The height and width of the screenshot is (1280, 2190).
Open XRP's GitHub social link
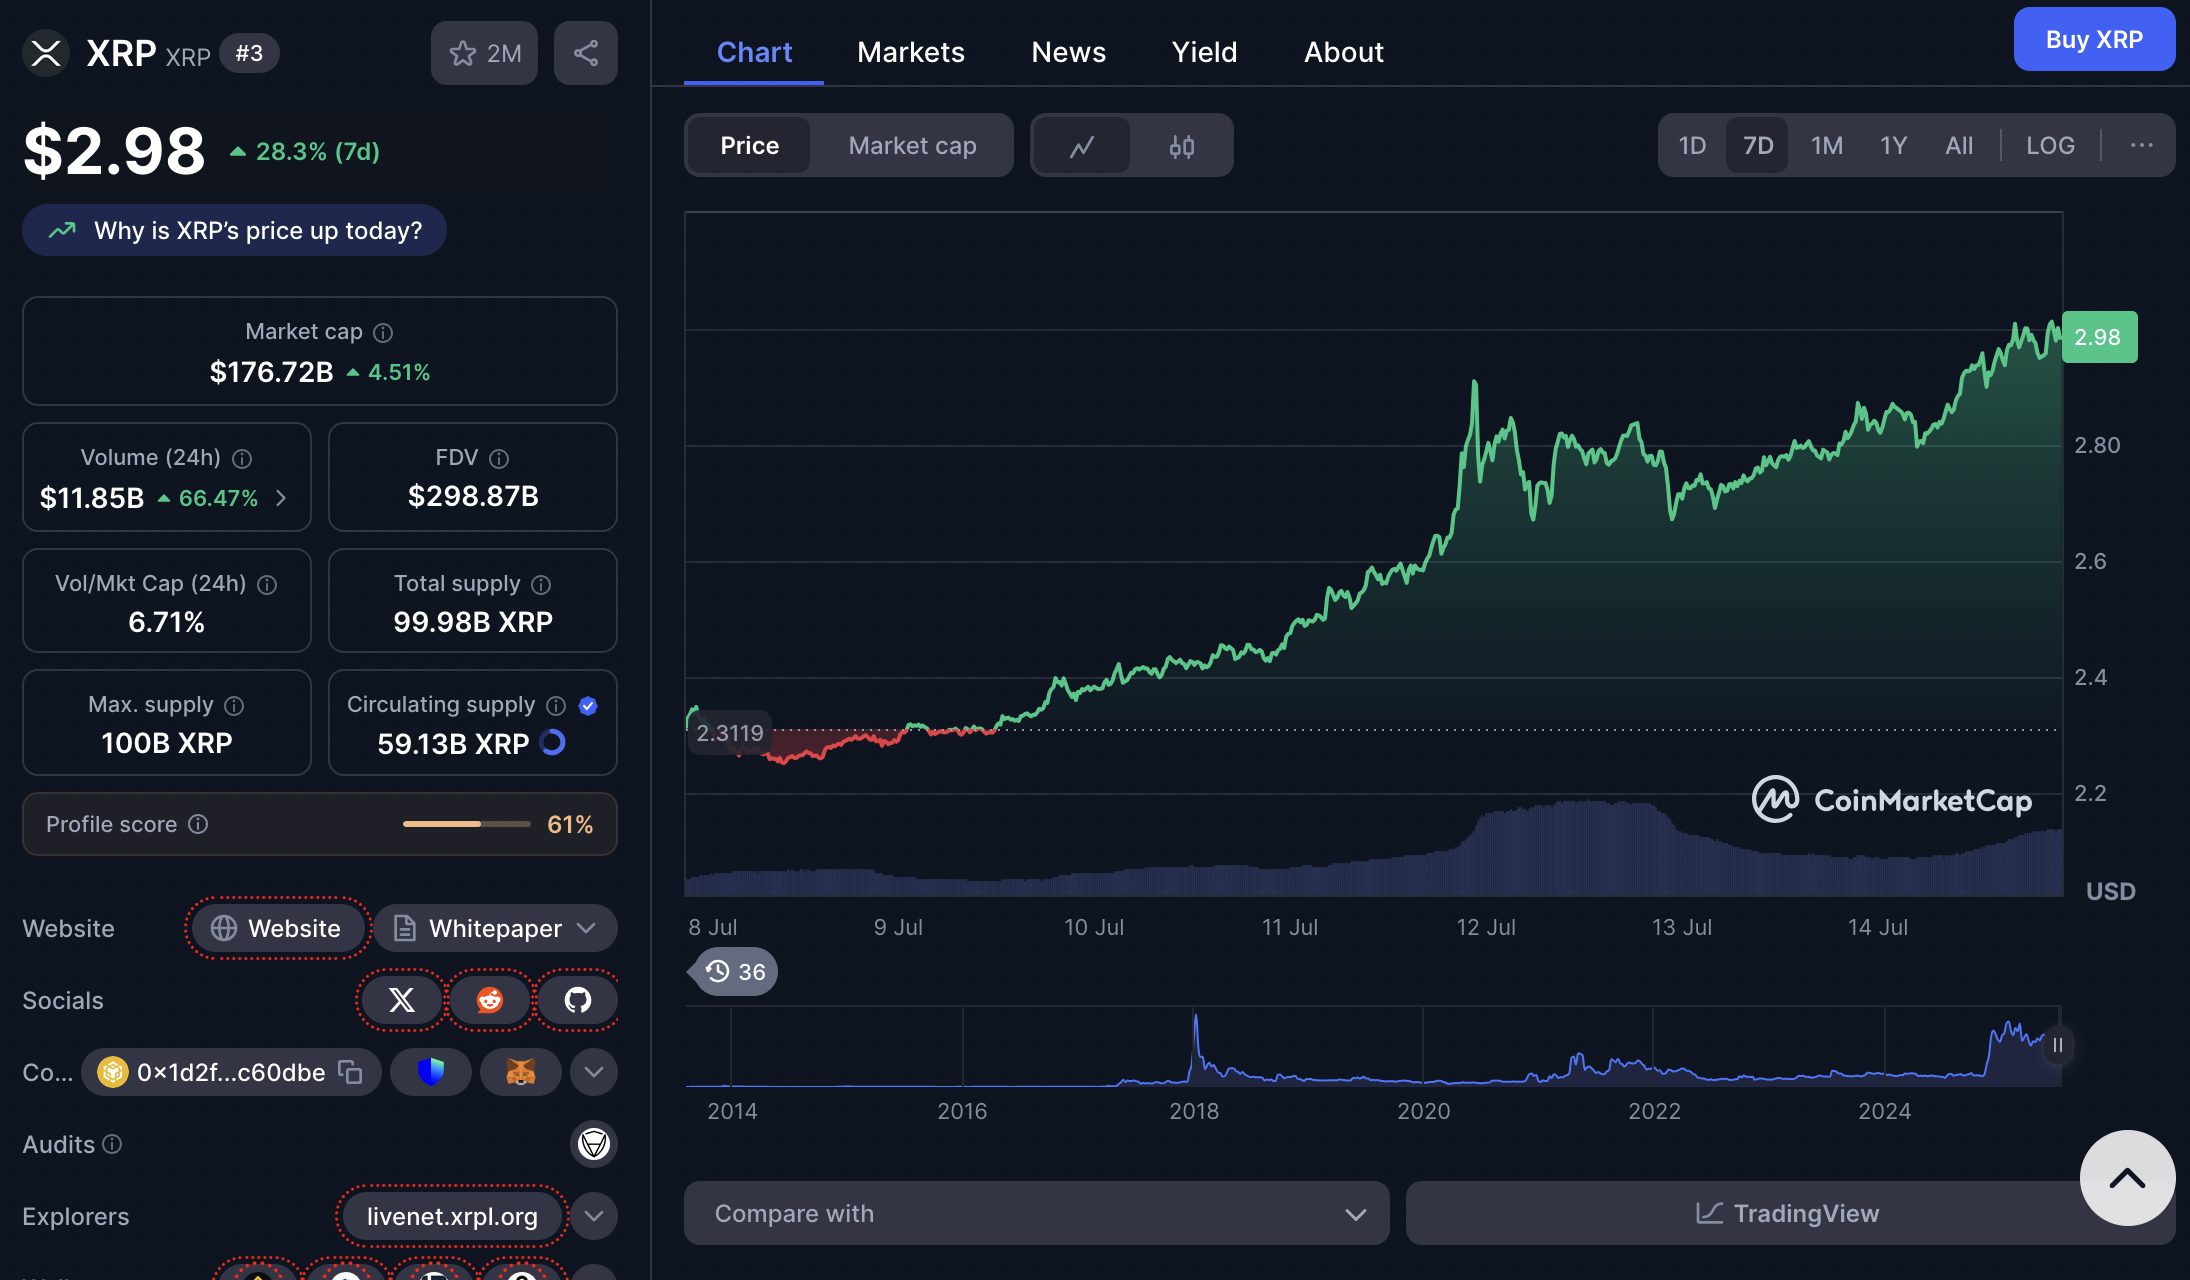[578, 1000]
